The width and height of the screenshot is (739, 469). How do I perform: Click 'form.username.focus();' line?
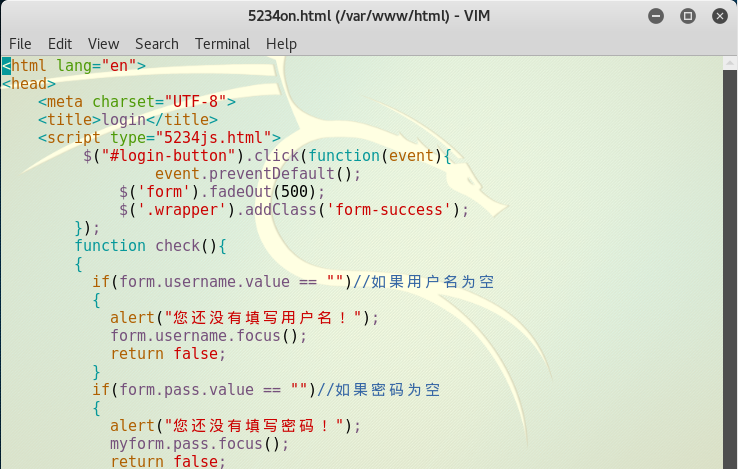[209, 336]
